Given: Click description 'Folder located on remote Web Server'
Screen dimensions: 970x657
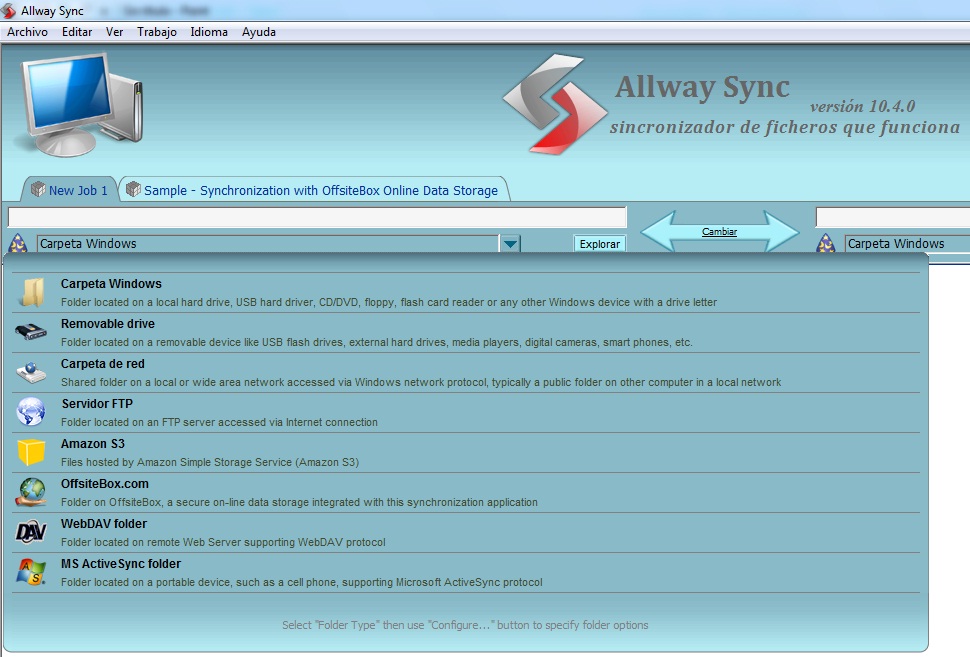Looking at the screenshot, I should click(x=223, y=543).
